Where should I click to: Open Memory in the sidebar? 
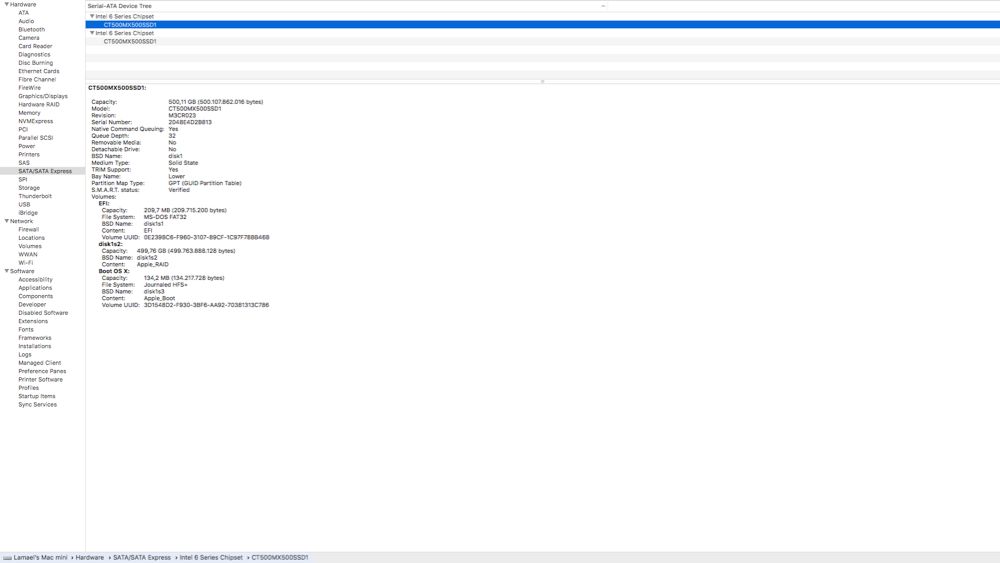click(29, 112)
